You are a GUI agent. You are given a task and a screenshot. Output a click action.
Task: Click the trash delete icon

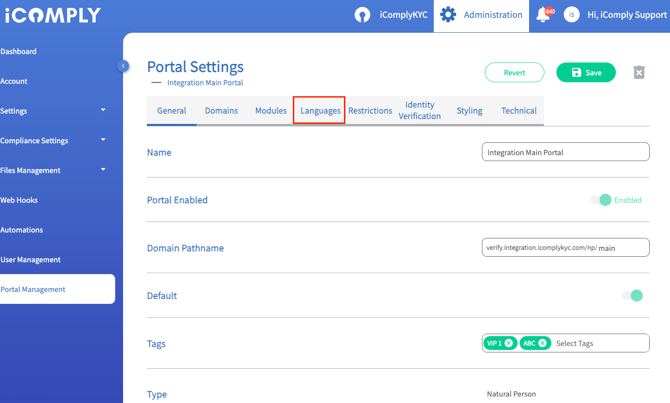tap(639, 72)
